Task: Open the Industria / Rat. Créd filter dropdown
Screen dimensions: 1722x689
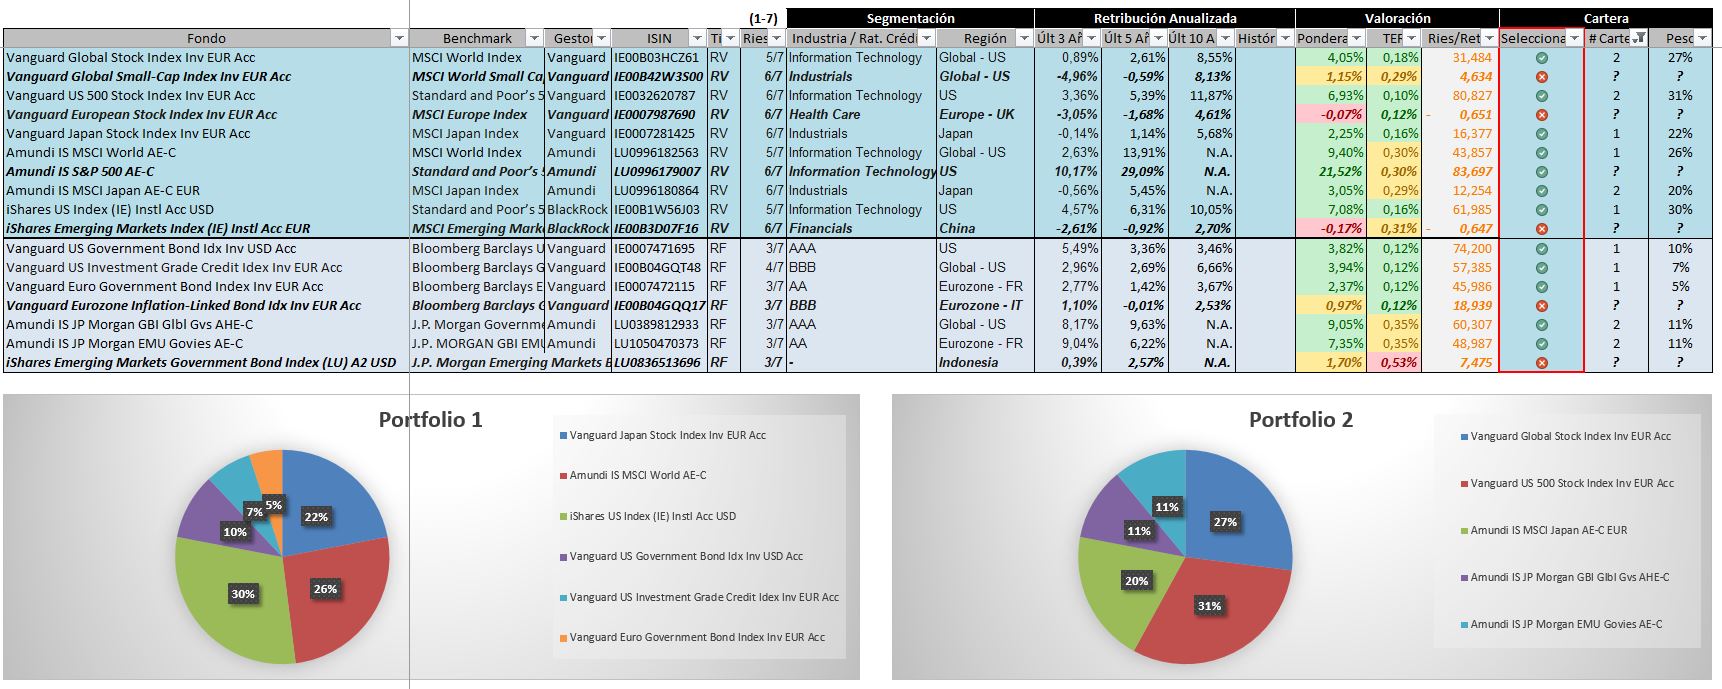Action: (x=926, y=38)
